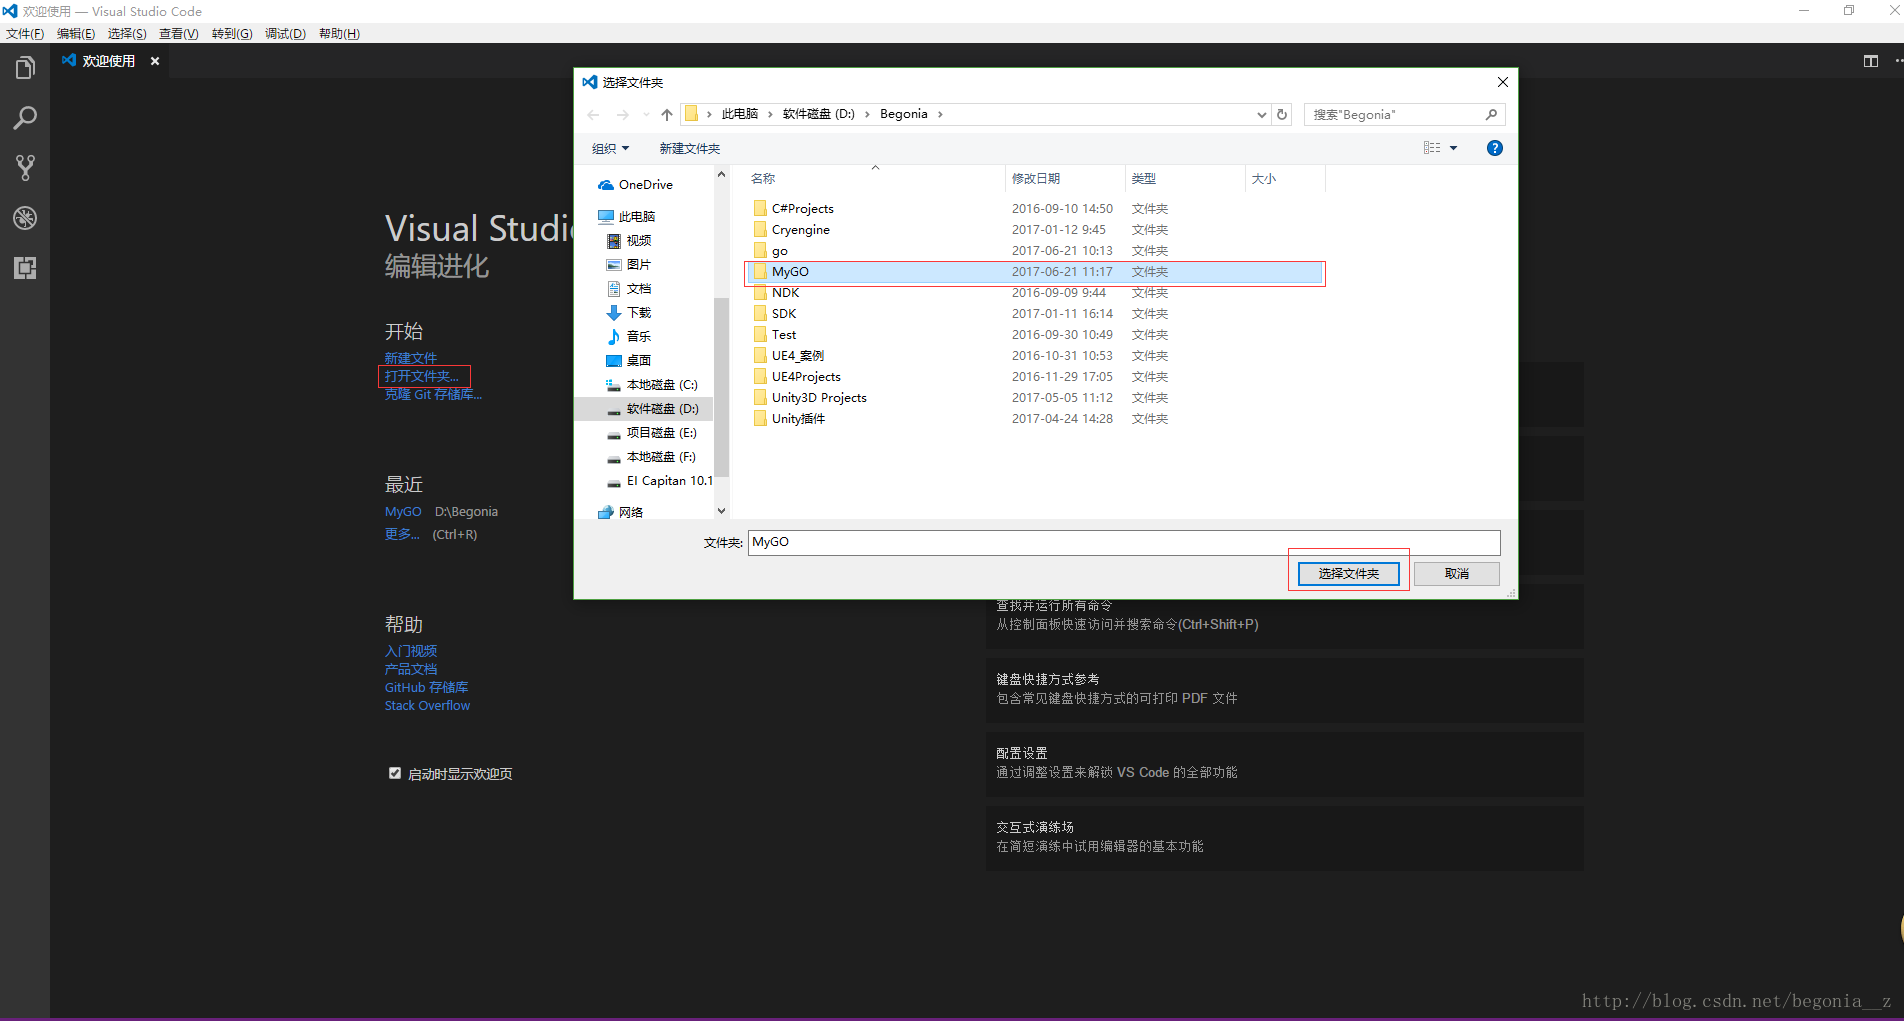Select the MyGO folder in list
Viewport: 1904px width, 1021px height.
pyautogui.click(x=790, y=272)
